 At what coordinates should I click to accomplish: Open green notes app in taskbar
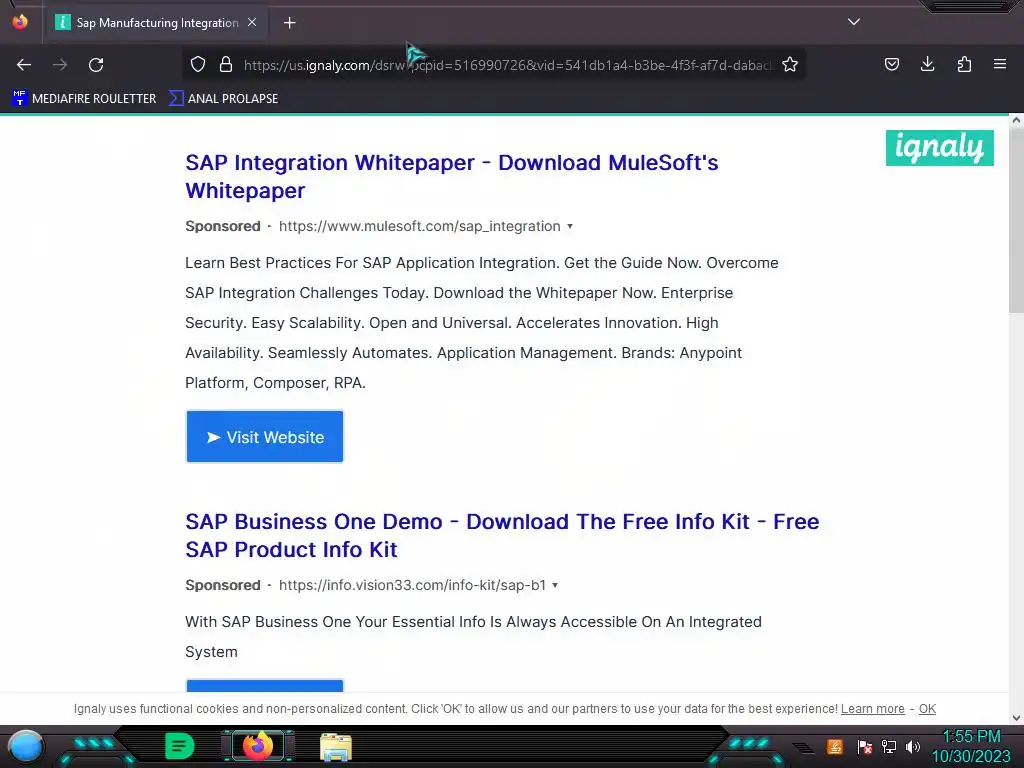coord(179,746)
